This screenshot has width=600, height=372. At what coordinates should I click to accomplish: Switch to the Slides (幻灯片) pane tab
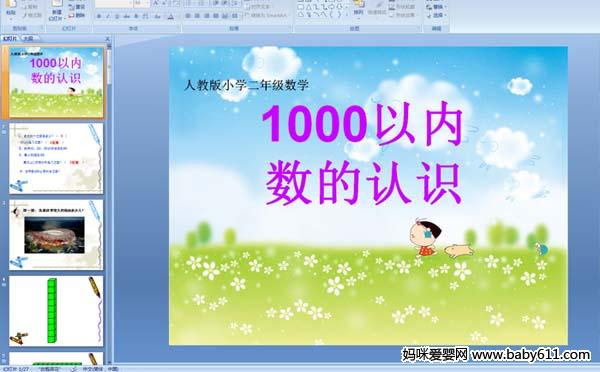click(x=10, y=38)
